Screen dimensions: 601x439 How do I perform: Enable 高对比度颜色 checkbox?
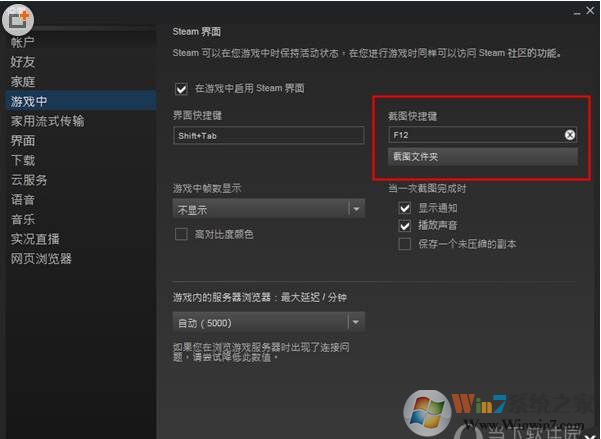(181, 234)
